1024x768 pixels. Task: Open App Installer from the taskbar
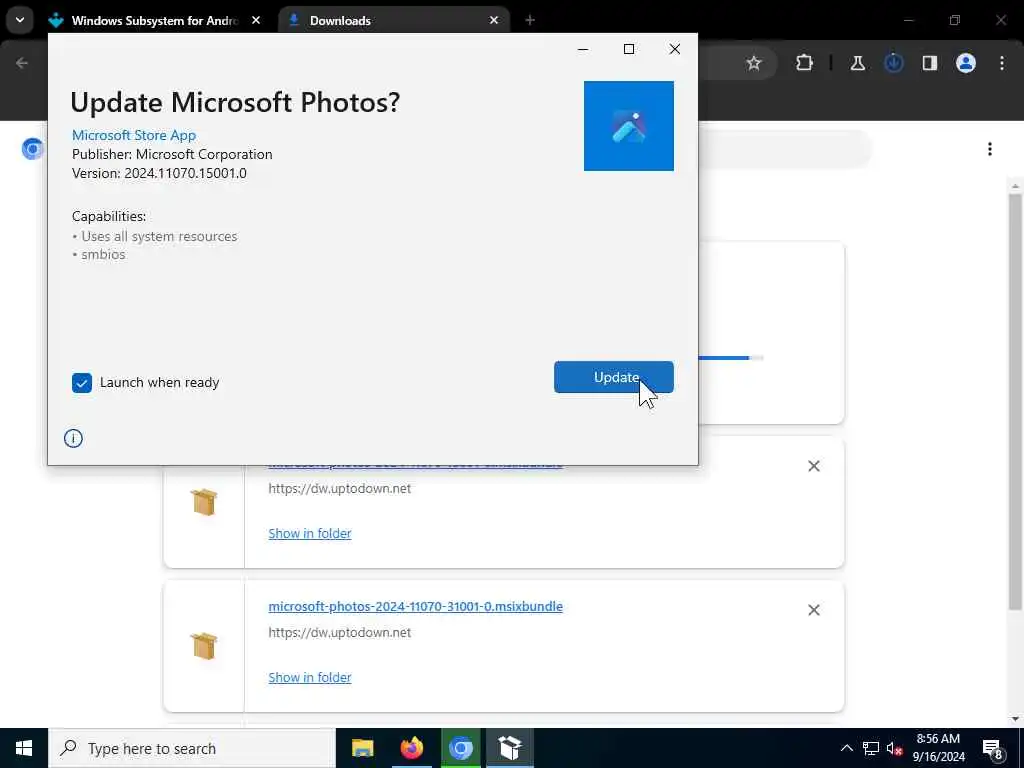click(509, 748)
